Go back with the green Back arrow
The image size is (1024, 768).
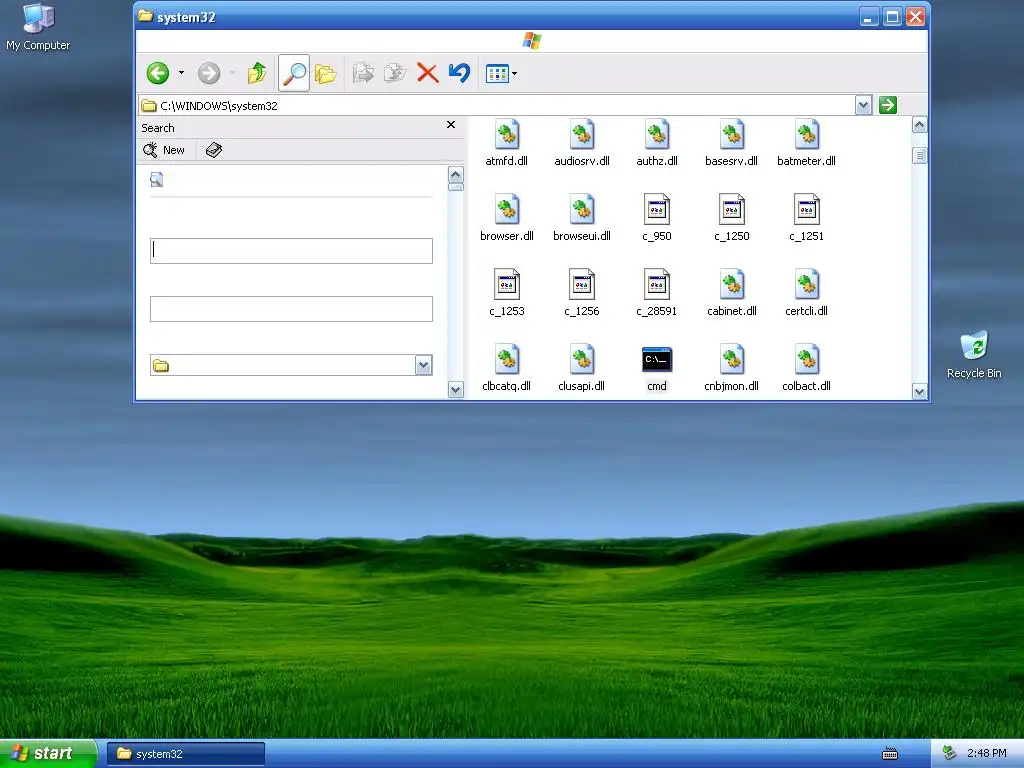click(x=157, y=73)
